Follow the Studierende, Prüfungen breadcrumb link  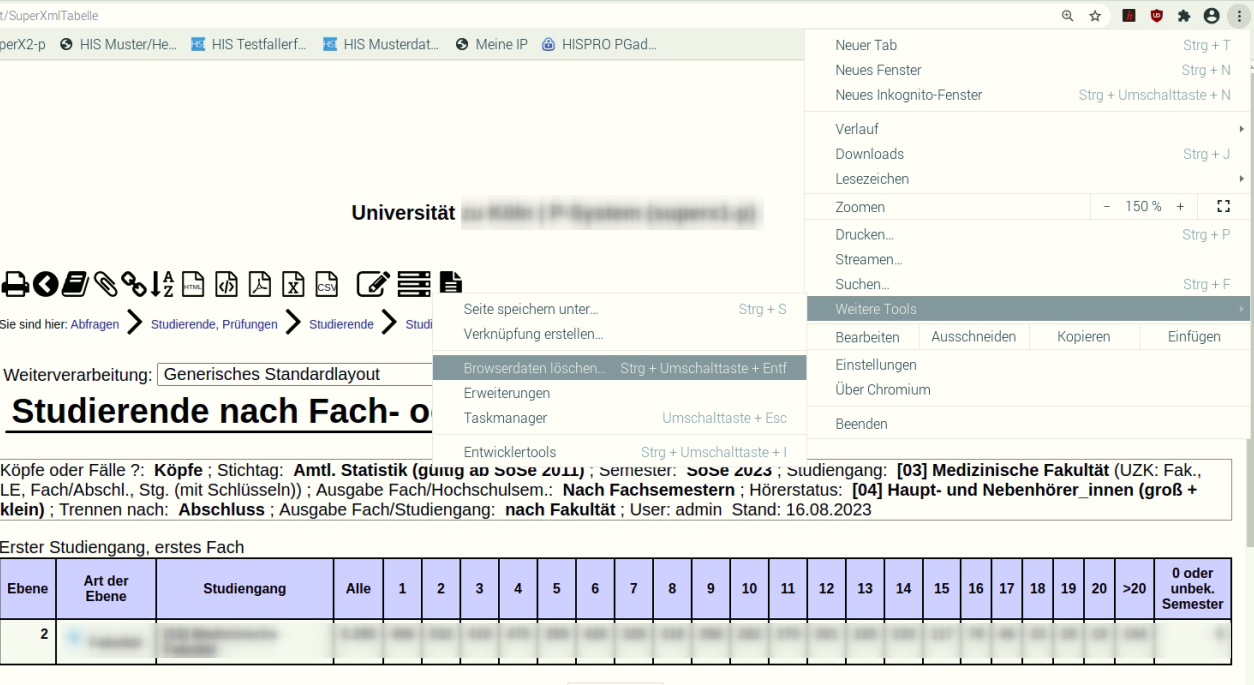pos(214,324)
